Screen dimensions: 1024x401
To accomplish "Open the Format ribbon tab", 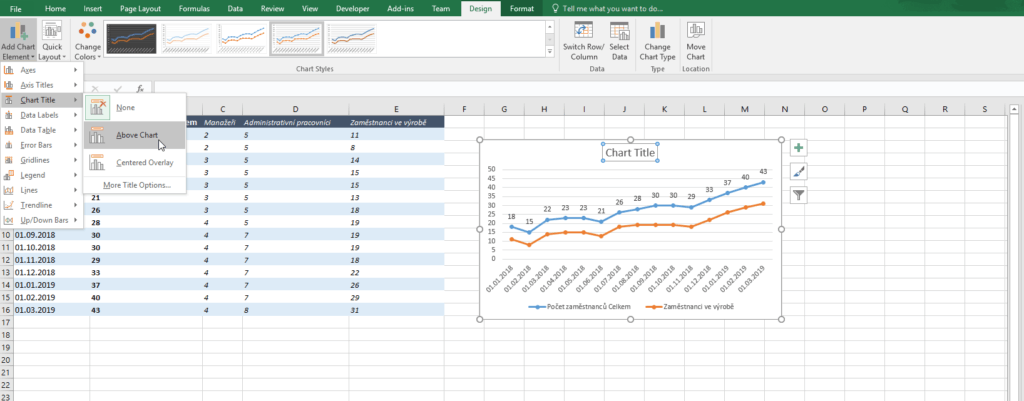I will (520, 8).
